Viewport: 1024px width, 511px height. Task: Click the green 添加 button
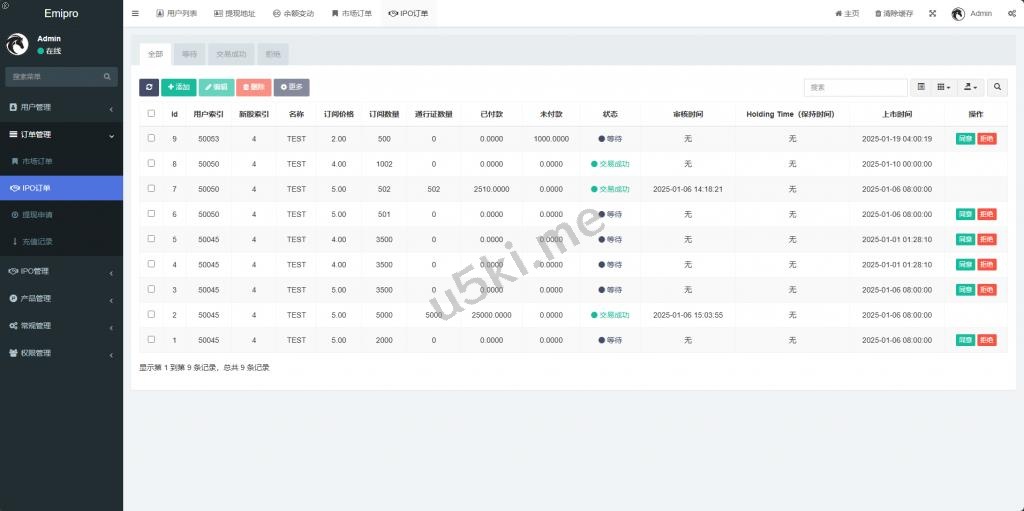coord(178,88)
